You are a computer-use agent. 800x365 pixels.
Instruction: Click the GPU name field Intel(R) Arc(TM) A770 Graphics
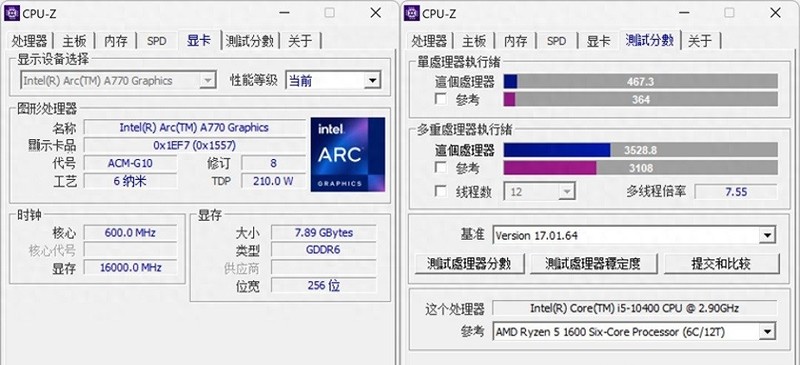(194, 128)
